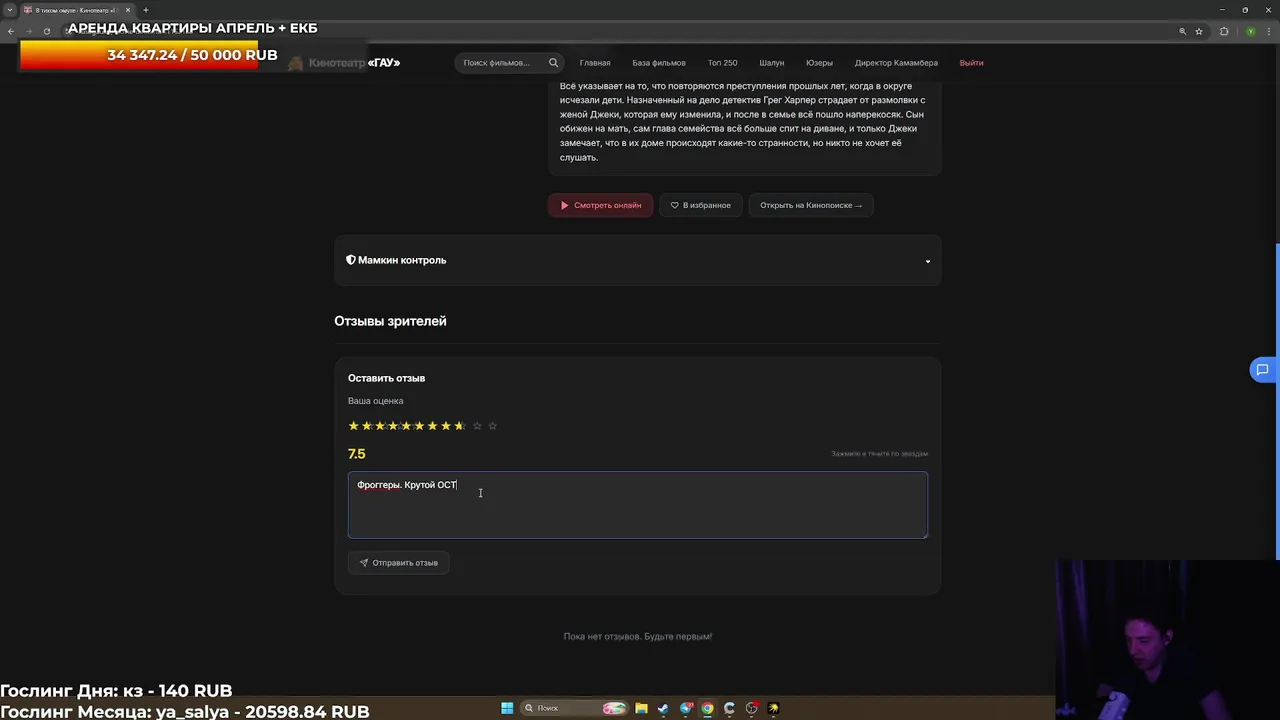1280x720 pixels.
Task: Open the blue chat widget icon
Action: pos(1263,370)
